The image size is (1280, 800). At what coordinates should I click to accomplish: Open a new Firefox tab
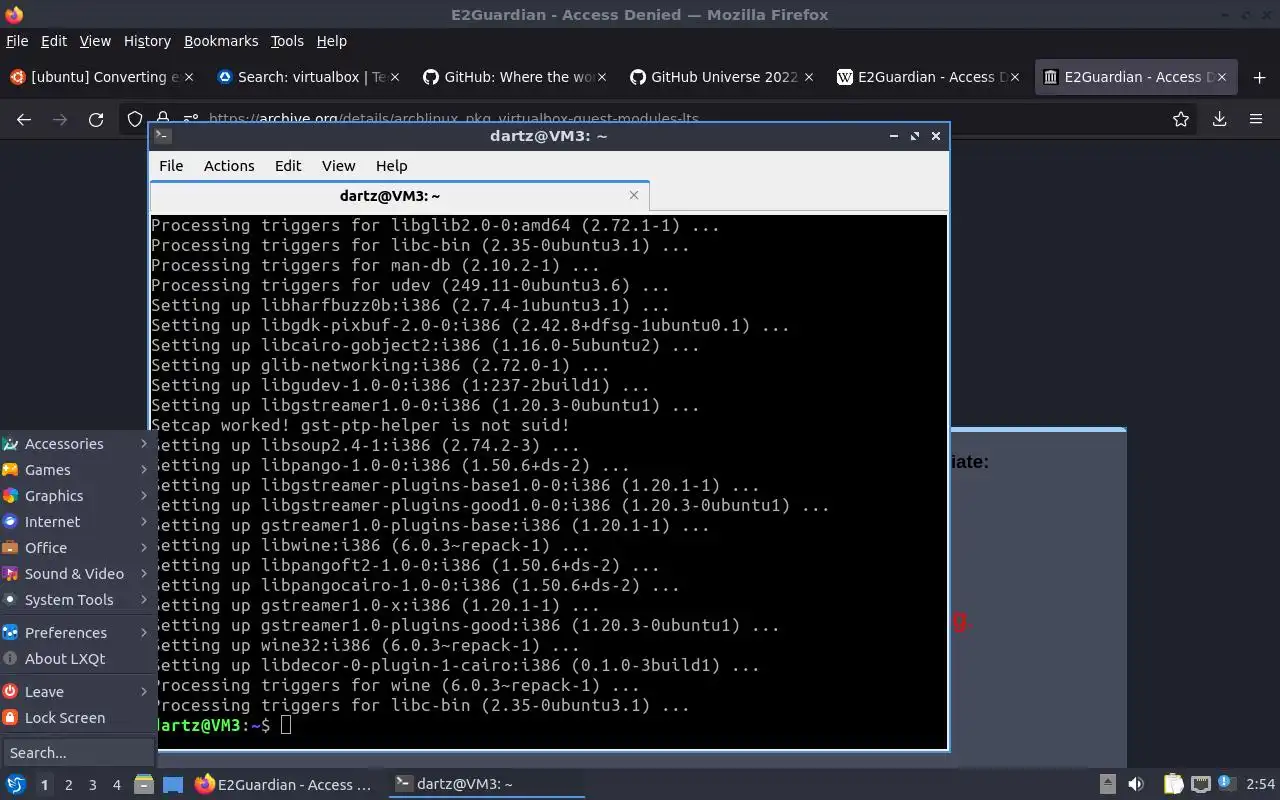[x=1259, y=77]
